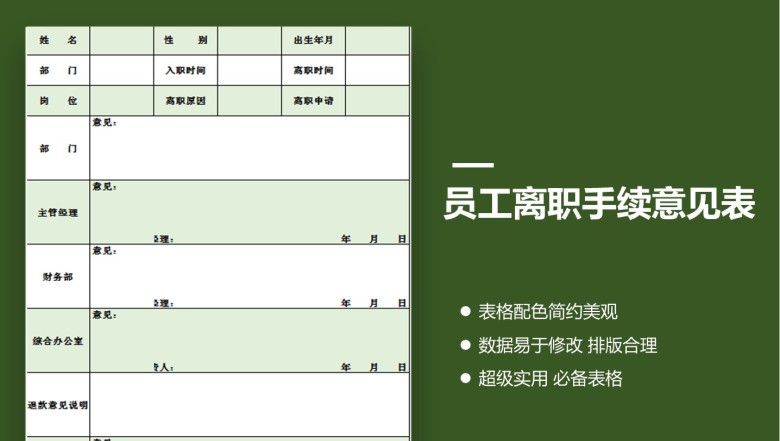Click the 离职申请 label cell
The image size is (780, 441).
pyautogui.click(x=313, y=100)
